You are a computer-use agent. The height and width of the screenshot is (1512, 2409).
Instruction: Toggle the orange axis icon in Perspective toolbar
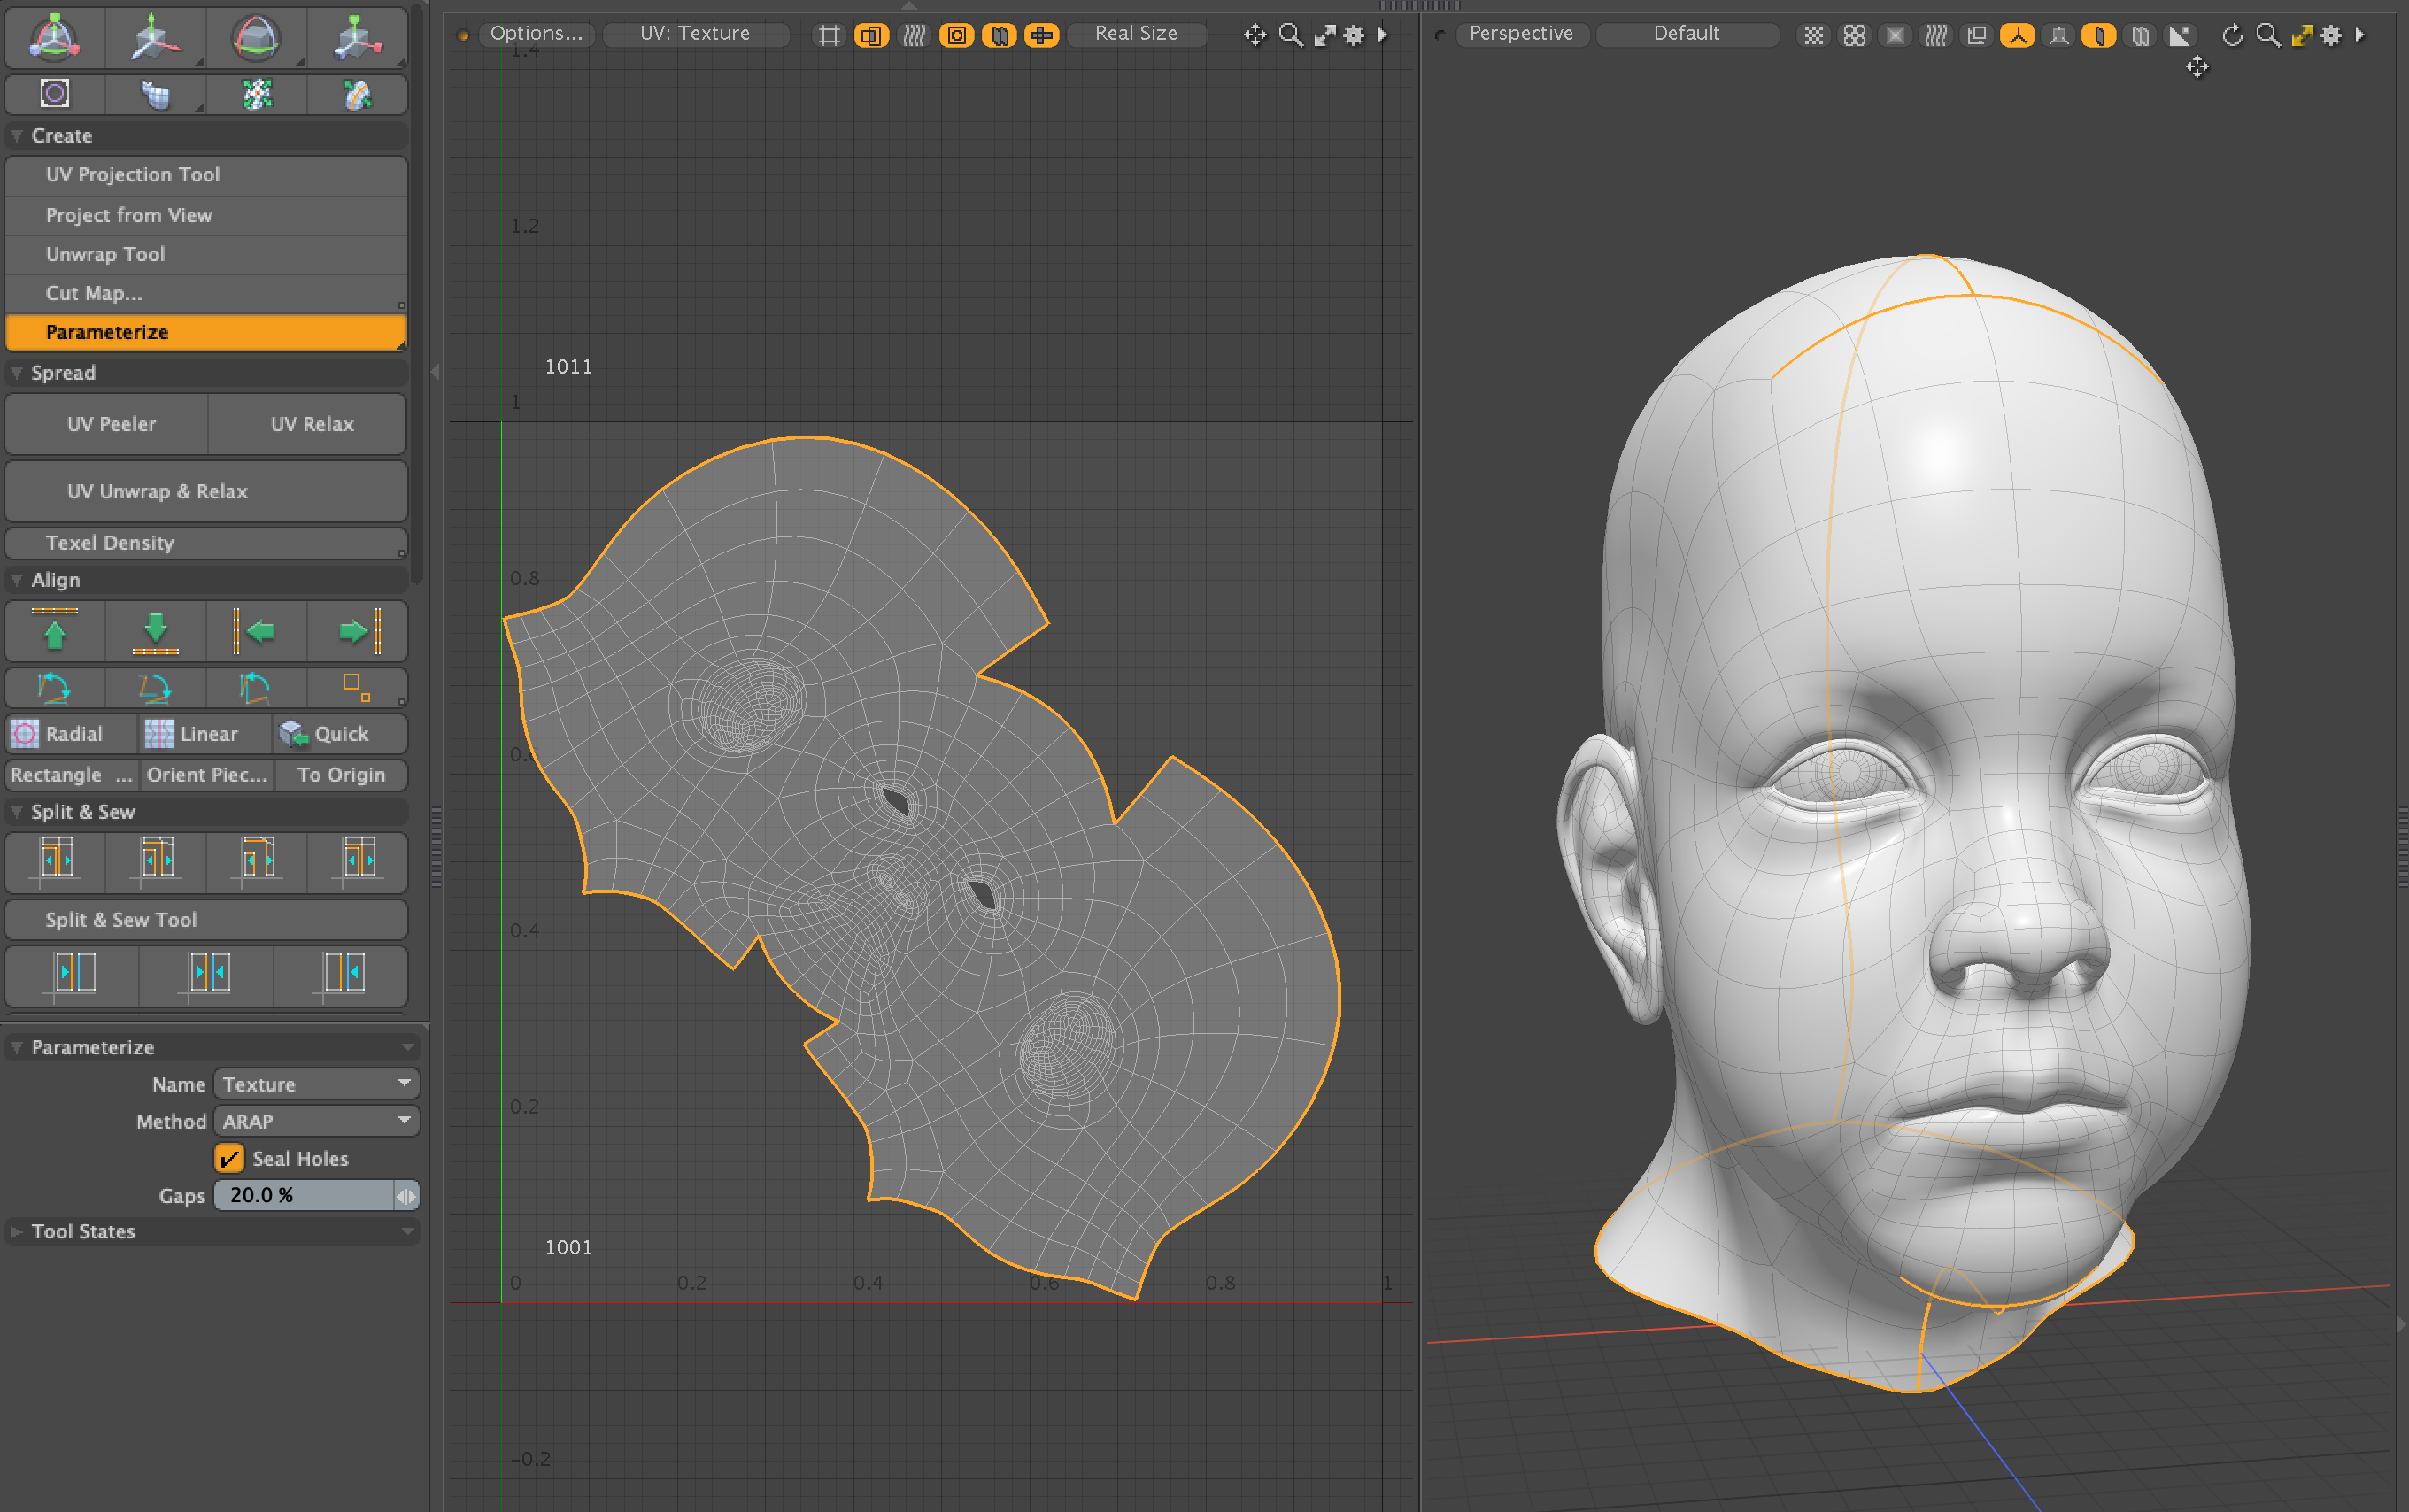[x=2017, y=35]
